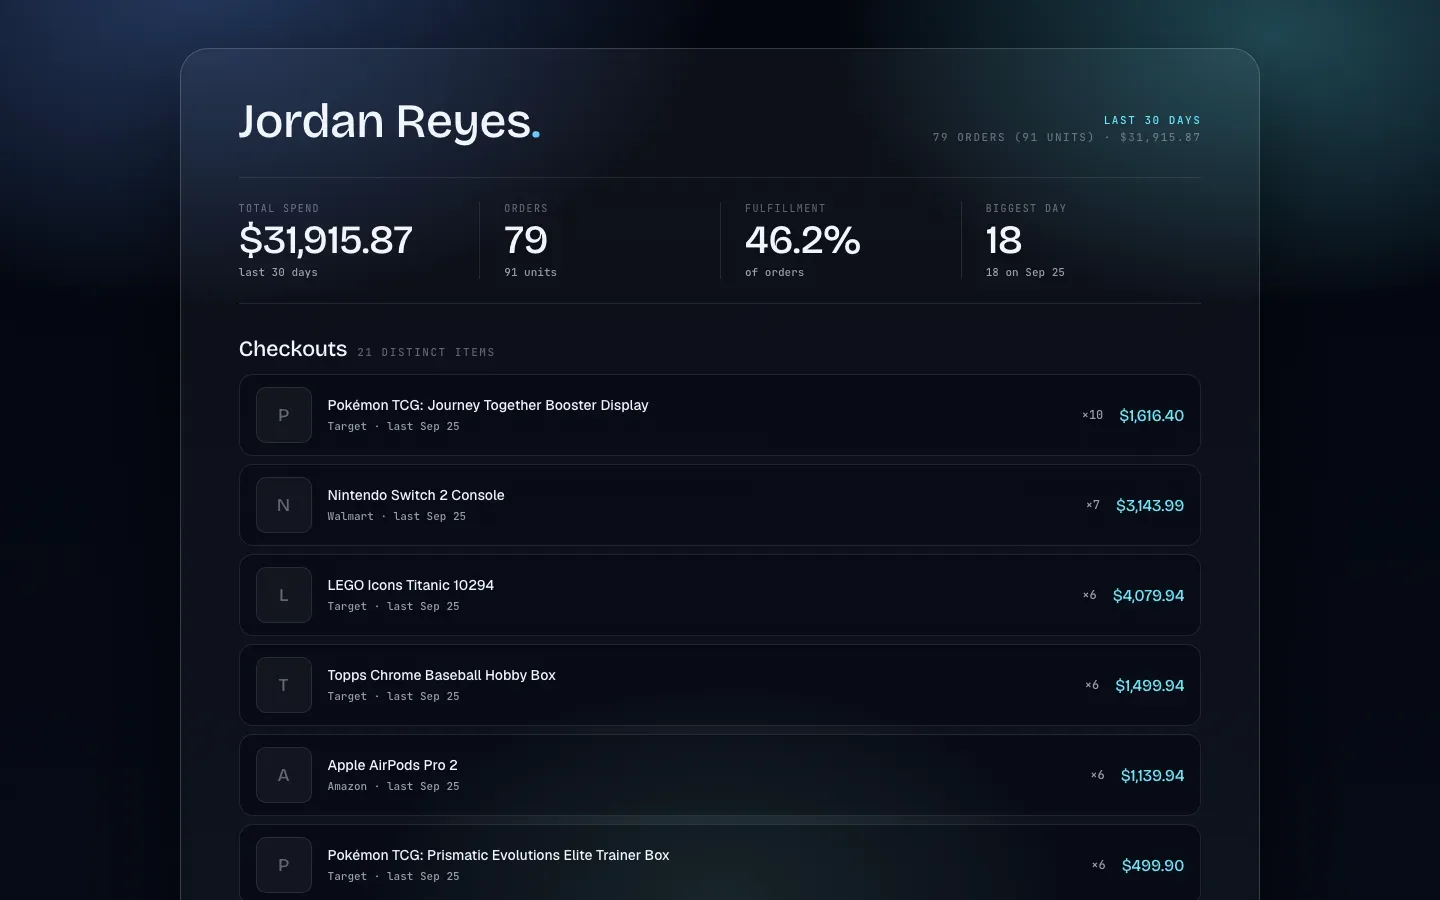The width and height of the screenshot is (1440, 900).
Task: Select the $1,499.94 amount
Action: tap(1149, 685)
